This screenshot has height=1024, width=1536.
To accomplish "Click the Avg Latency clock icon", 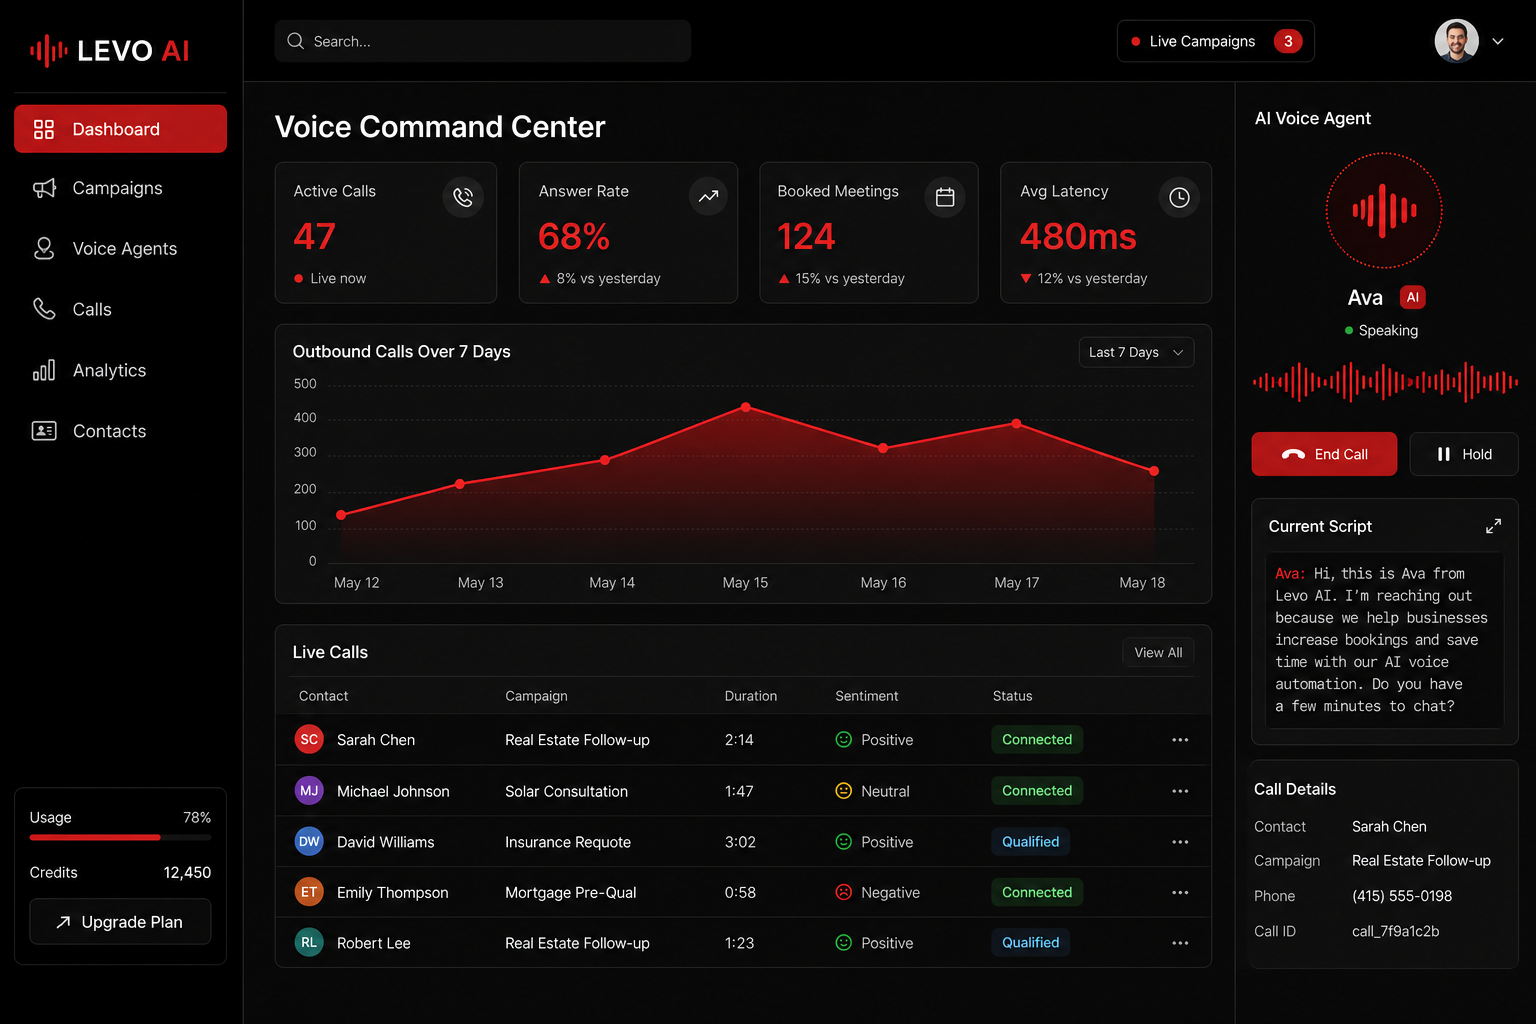I will 1179,197.
